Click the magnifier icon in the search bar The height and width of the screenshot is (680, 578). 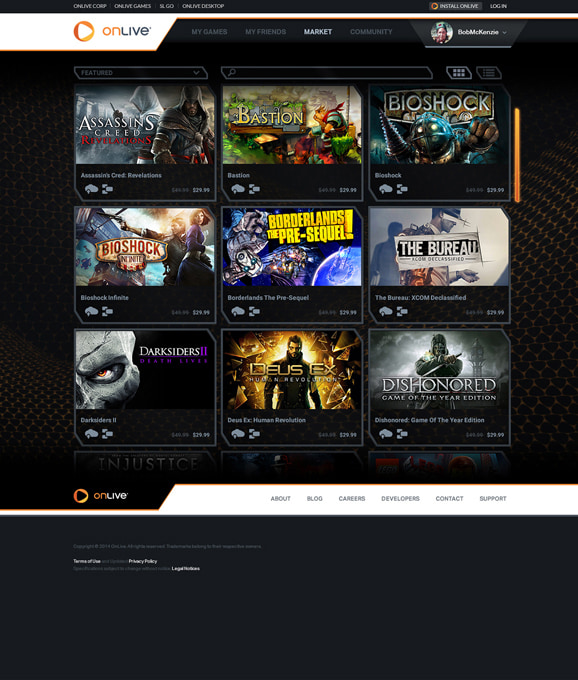click(232, 72)
